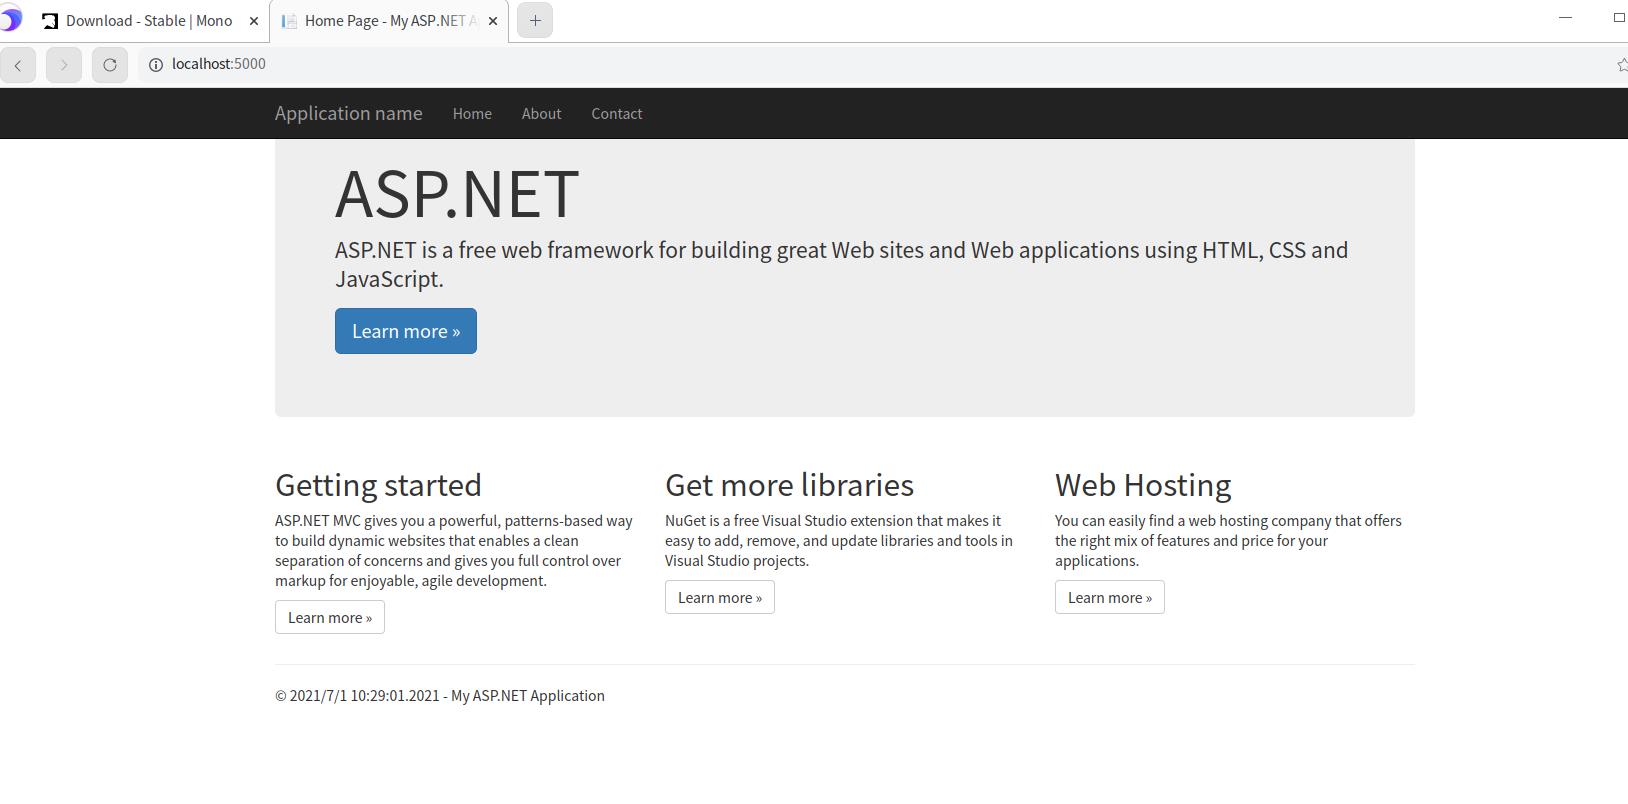Open the About nav link
This screenshot has height=804, width=1628.
point(541,114)
